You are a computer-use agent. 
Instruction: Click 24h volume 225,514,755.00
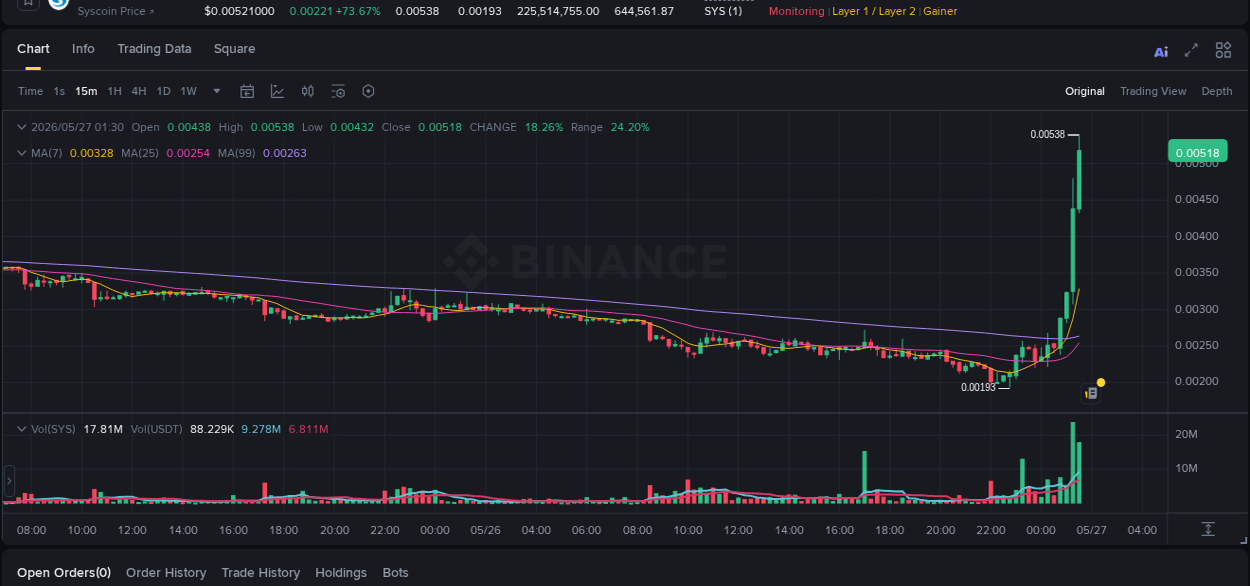[x=558, y=11]
